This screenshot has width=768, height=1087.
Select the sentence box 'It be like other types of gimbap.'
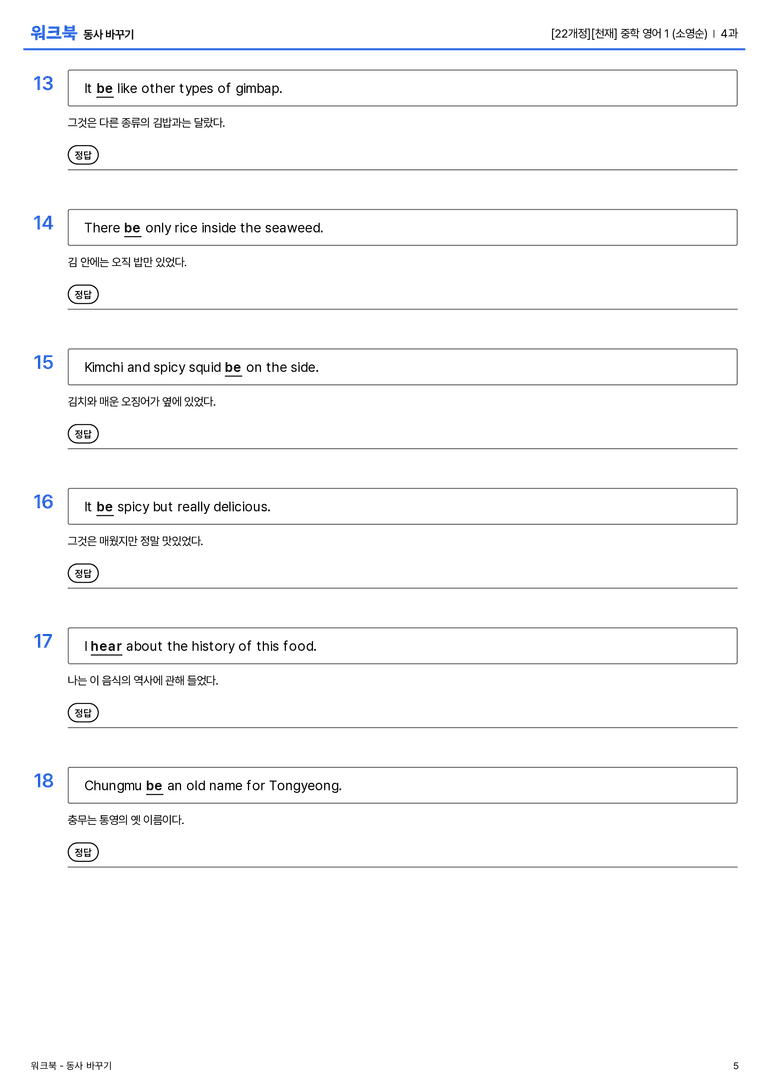[402, 88]
